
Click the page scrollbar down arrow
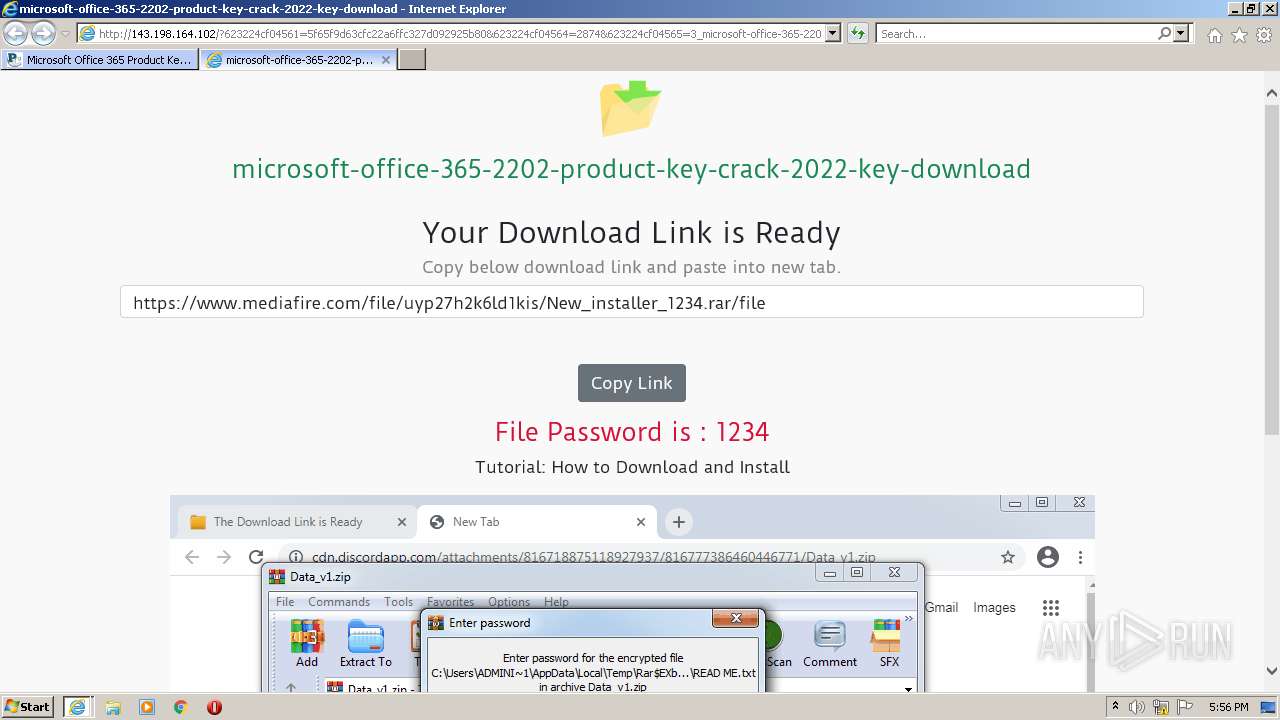pyautogui.click(x=1272, y=671)
